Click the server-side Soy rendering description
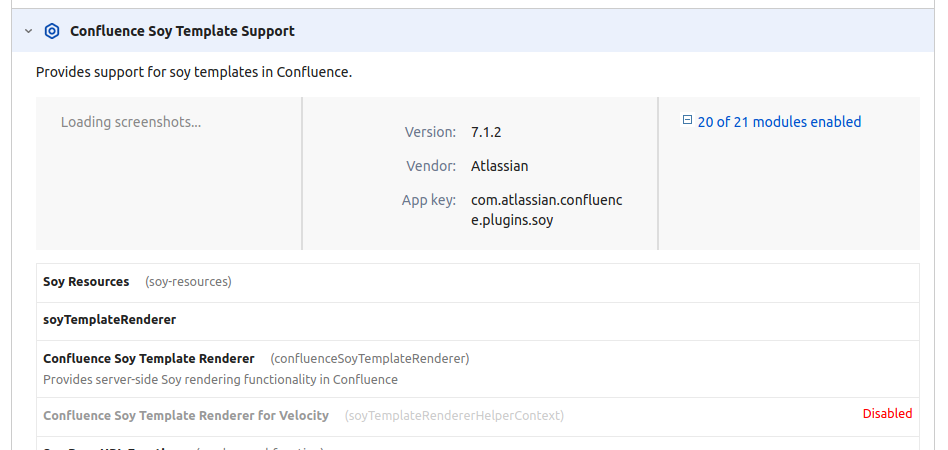This screenshot has height=450, width=948. (x=221, y=380)
